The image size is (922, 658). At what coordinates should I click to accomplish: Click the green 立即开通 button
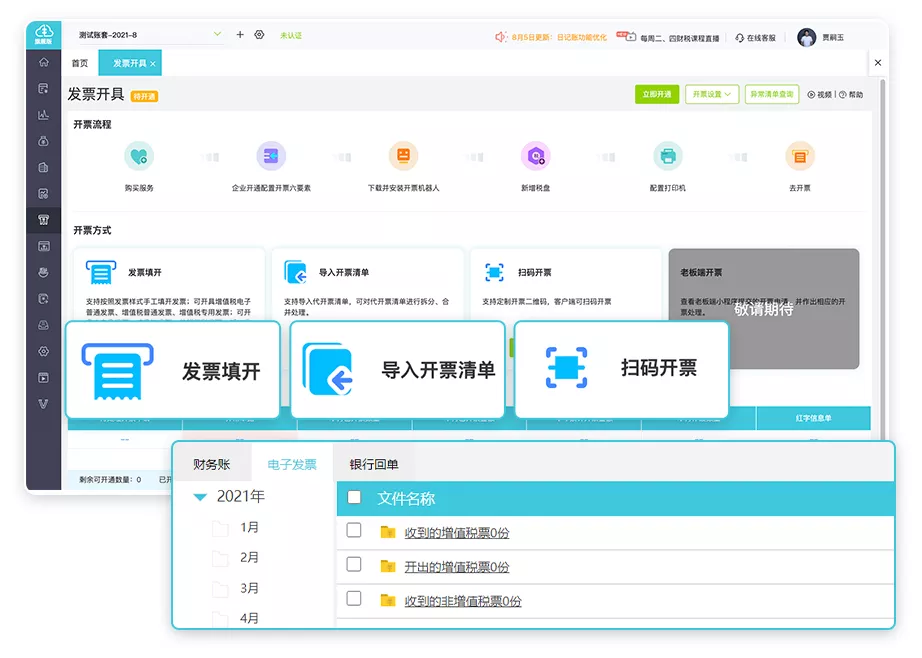656,94
